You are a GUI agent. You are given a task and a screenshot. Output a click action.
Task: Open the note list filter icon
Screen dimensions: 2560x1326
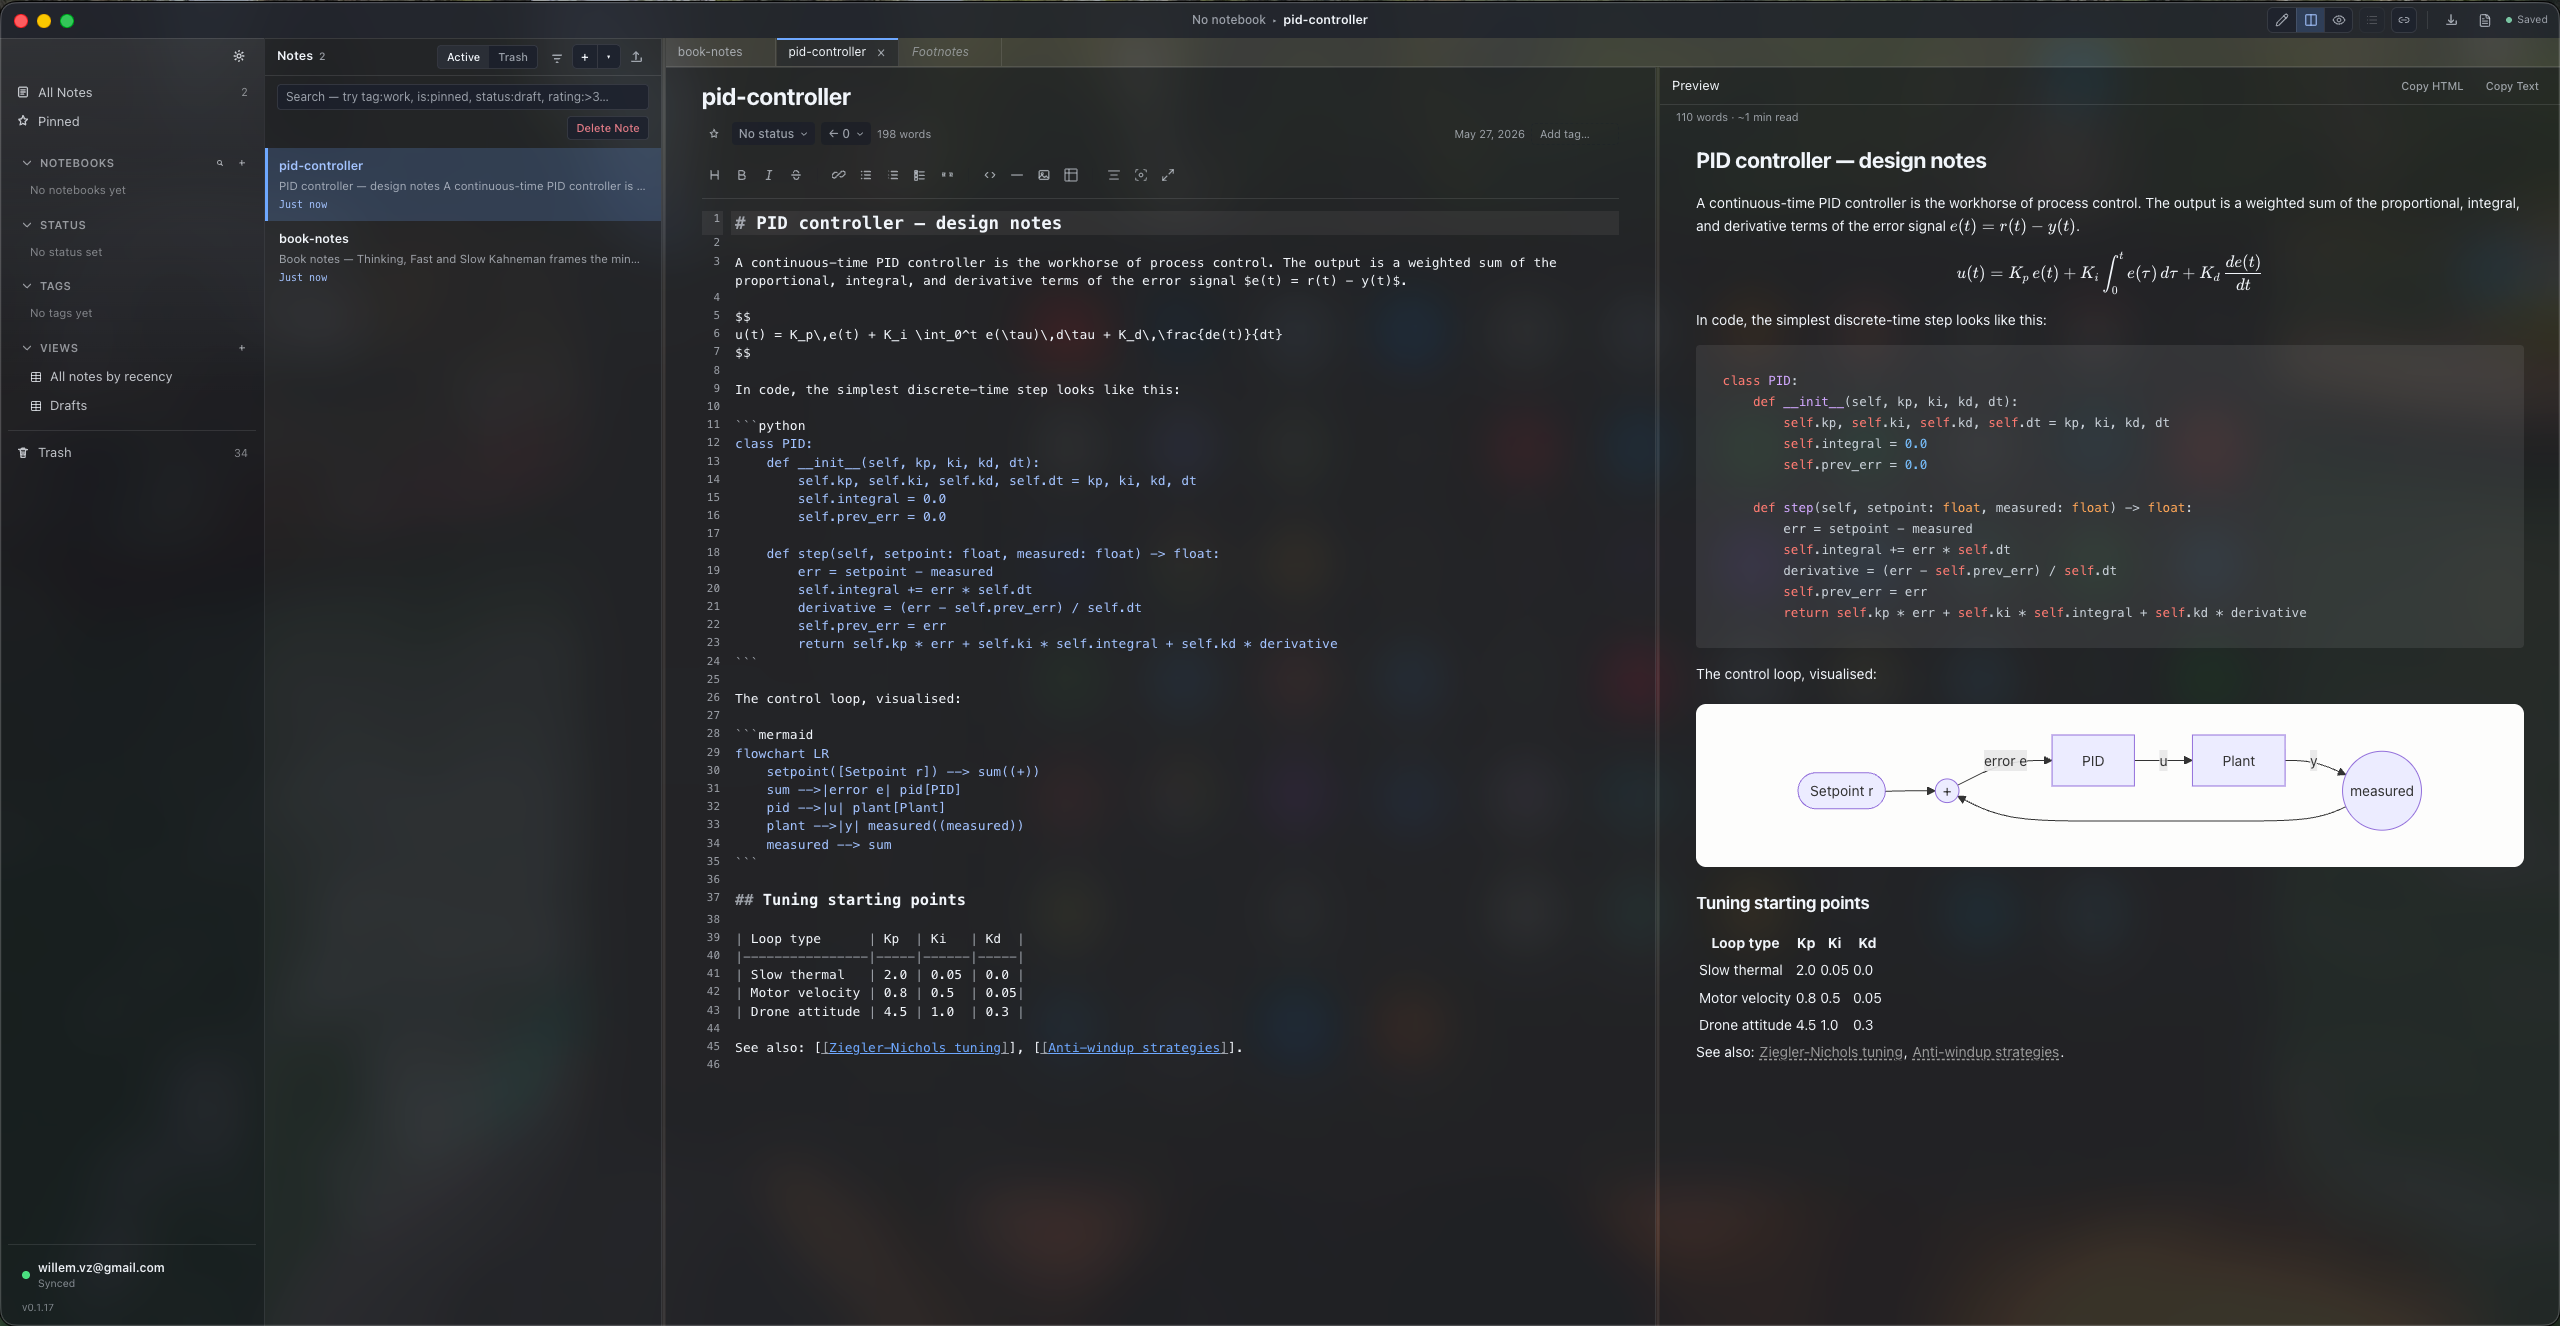point(557,57)
